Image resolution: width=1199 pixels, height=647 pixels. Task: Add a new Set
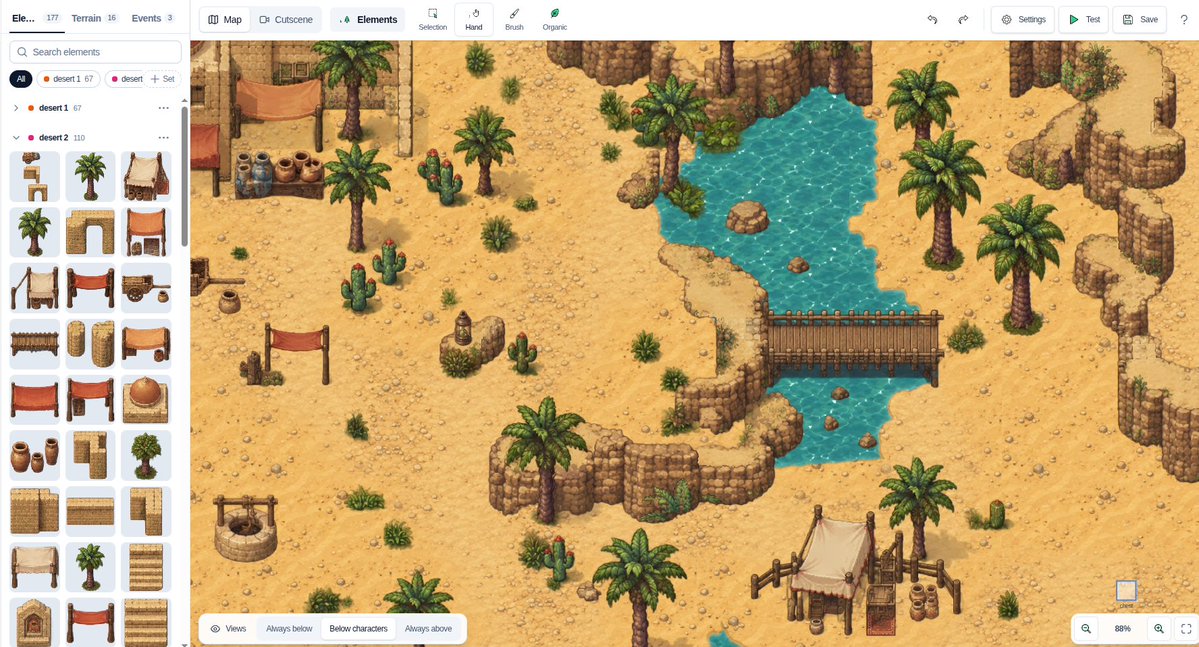click(163, 79)
